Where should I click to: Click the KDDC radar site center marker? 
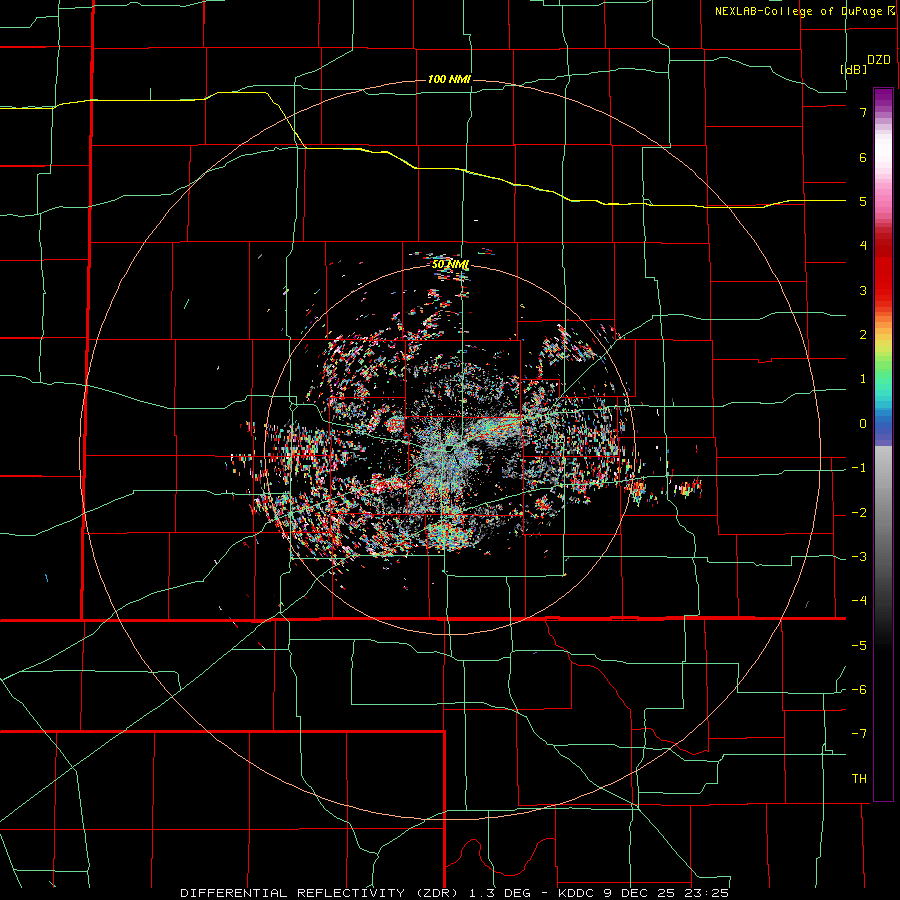tap(449, 448)
